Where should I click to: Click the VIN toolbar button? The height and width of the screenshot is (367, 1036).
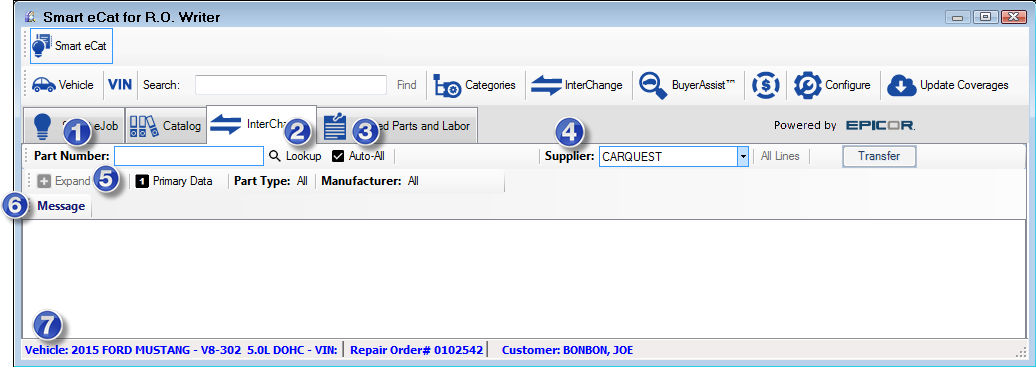[x=120, y=85]
